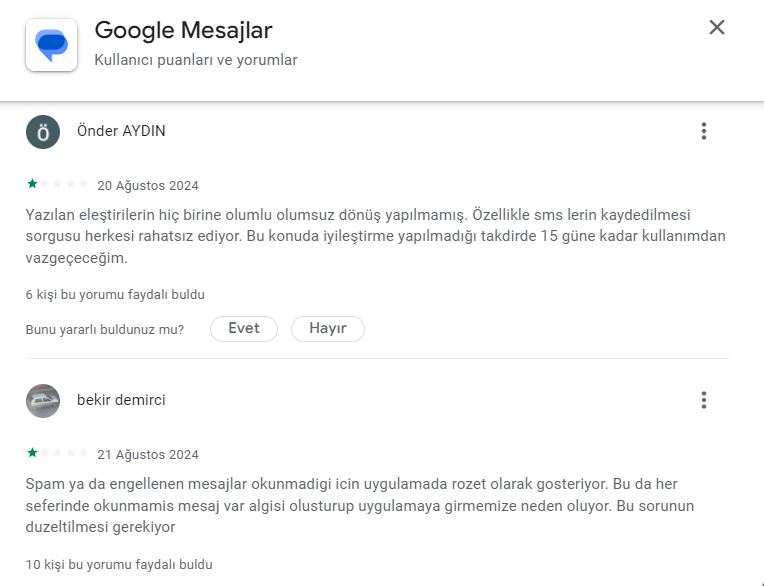This screenshot has width=764, height=586.
Task: Click the green star on bekir demirci's rating
Action: (x=32, y=453)
